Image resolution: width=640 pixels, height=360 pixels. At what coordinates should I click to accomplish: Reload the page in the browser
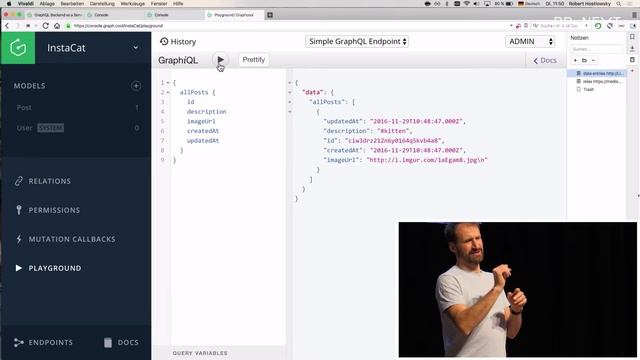point(45,25)
